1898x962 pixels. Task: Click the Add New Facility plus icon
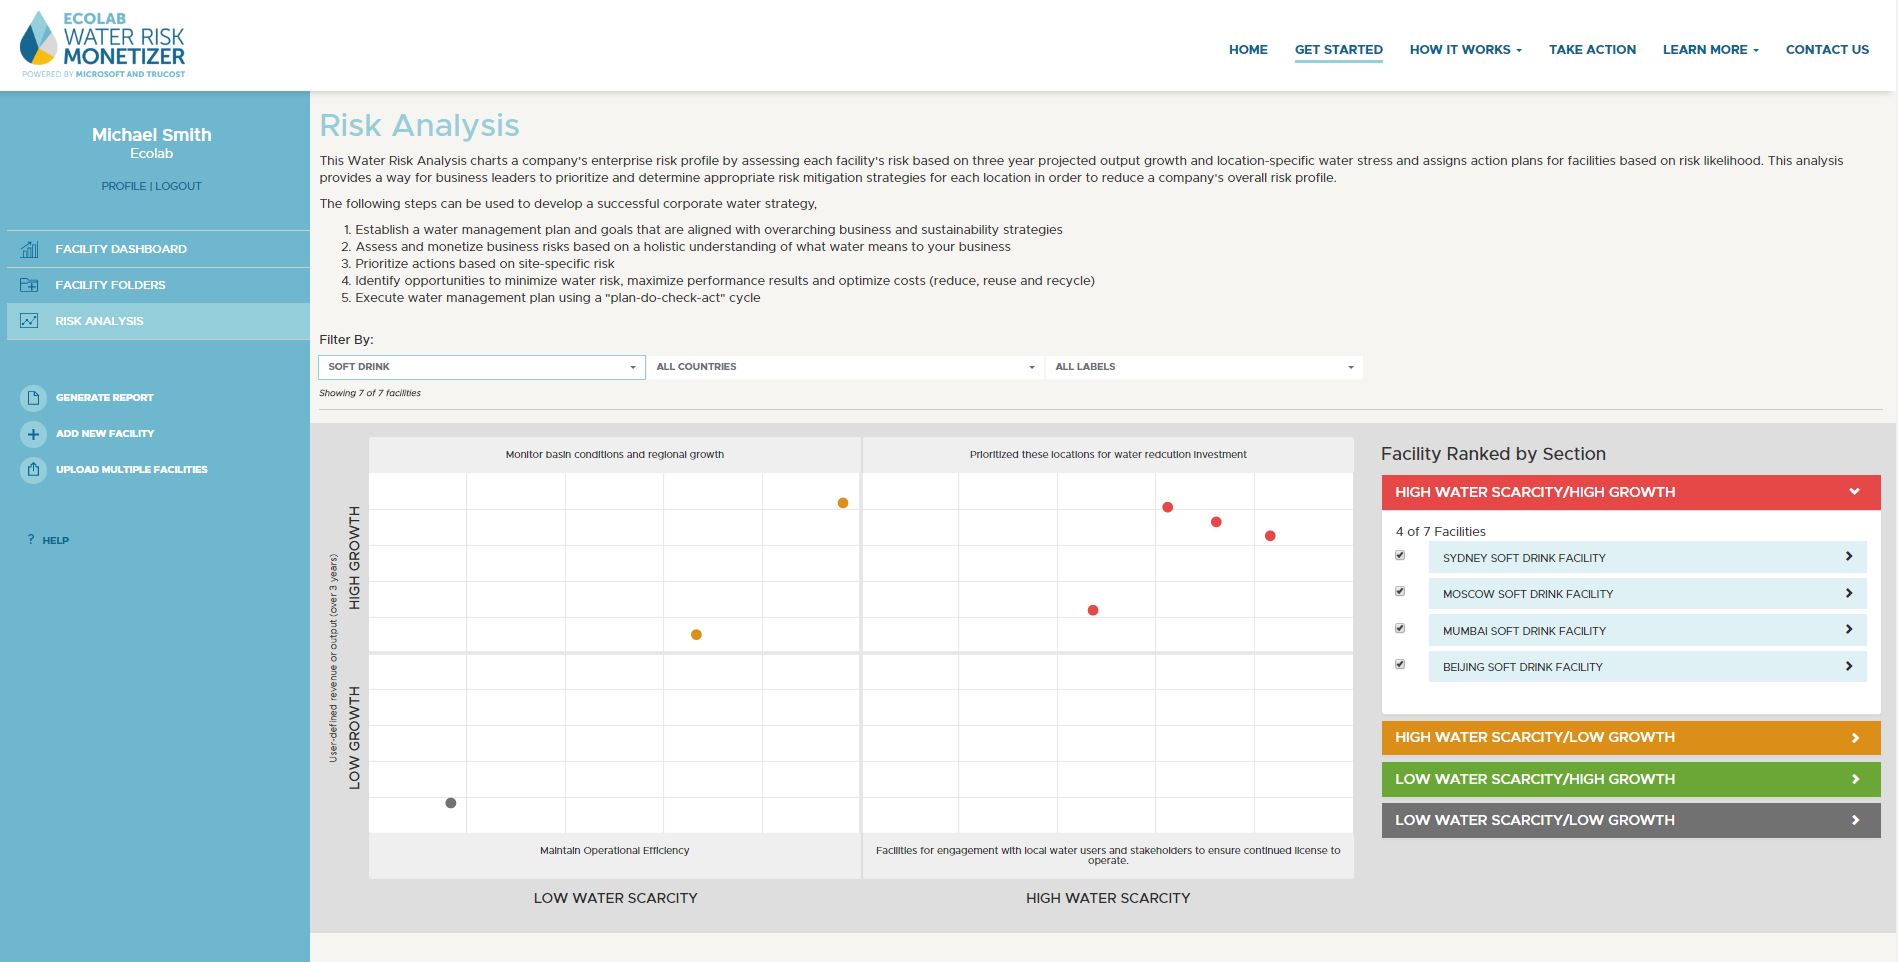(33, 434)
